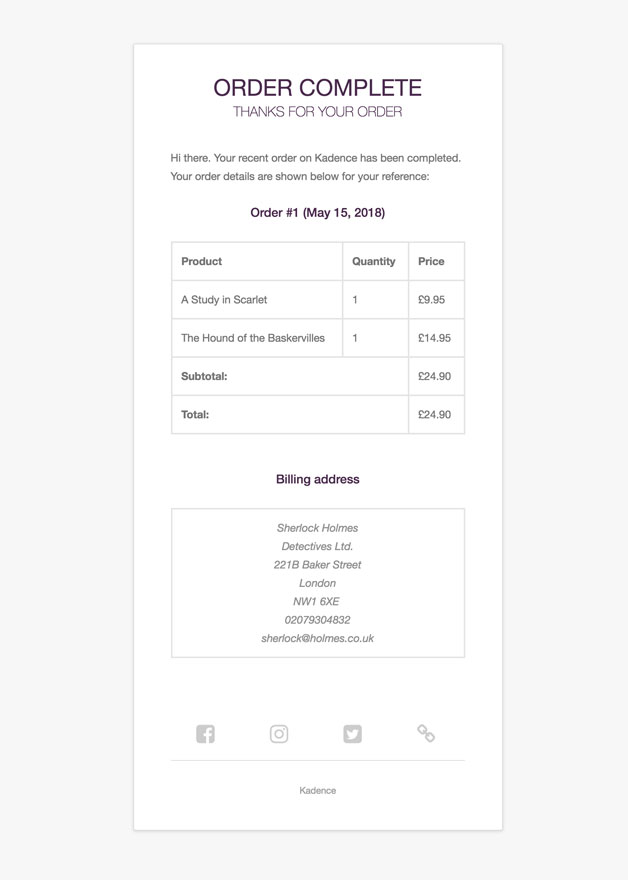The width and height of the screenshot is (628, 880).
Task: Click the Price column header
Action: [431, 261]
